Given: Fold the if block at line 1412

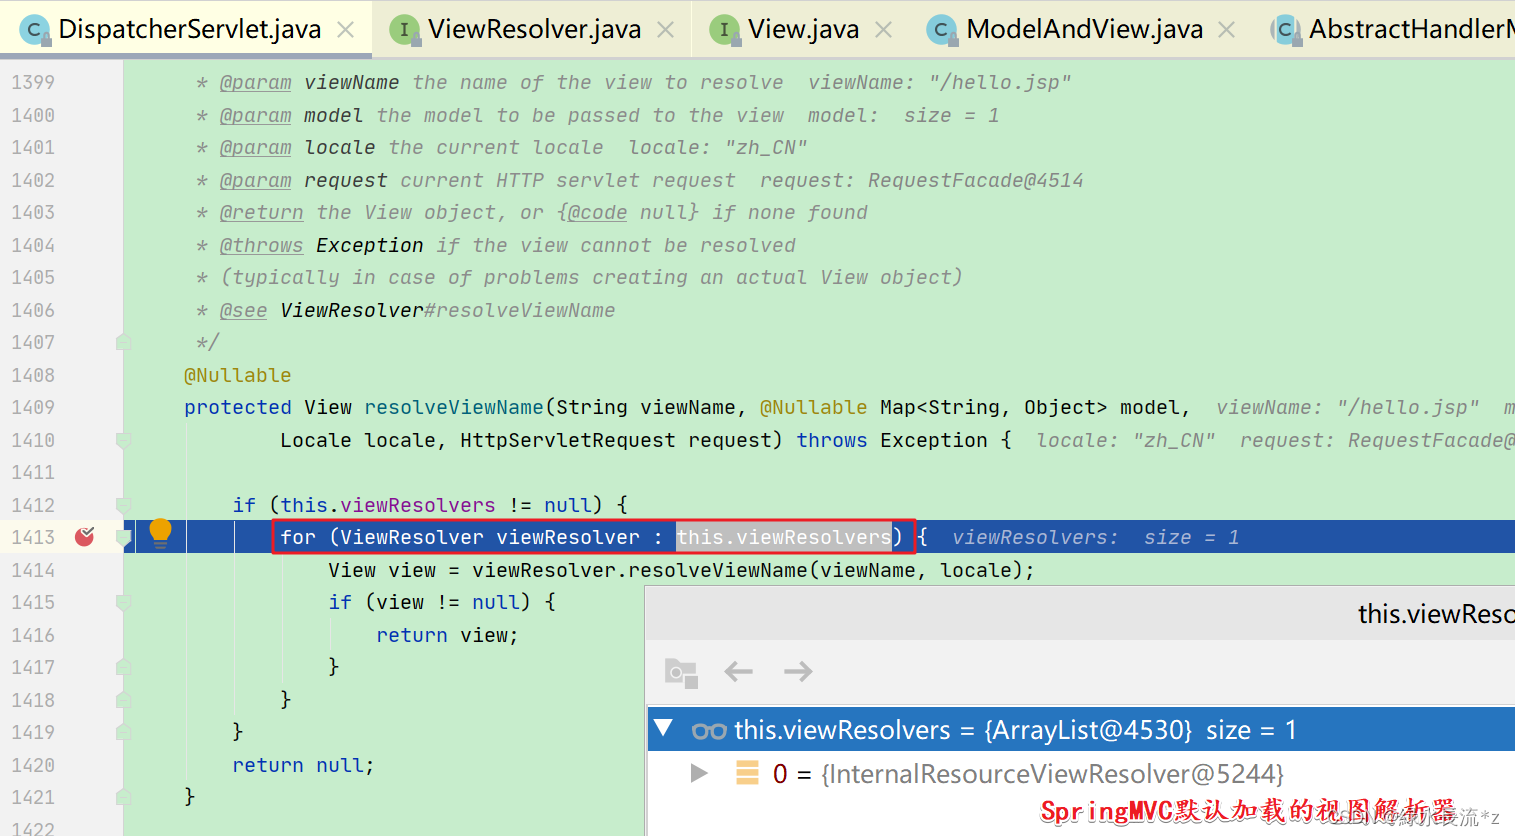Looking at the screenshot, I should [123, 505].
